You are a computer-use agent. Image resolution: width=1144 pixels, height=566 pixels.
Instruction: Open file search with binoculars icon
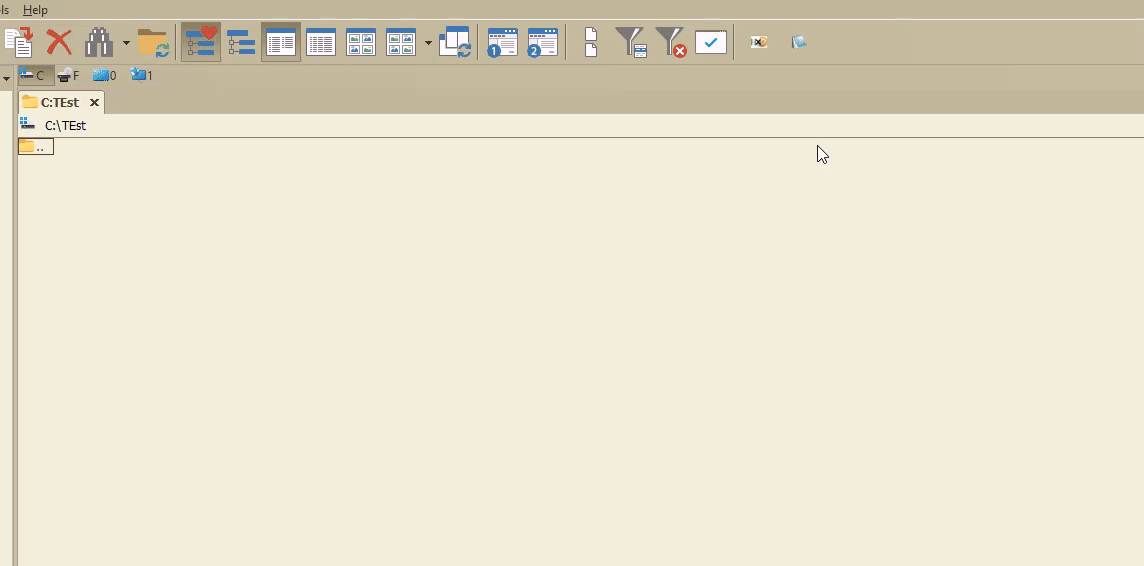pyautogui.click(x=98, y=42)
